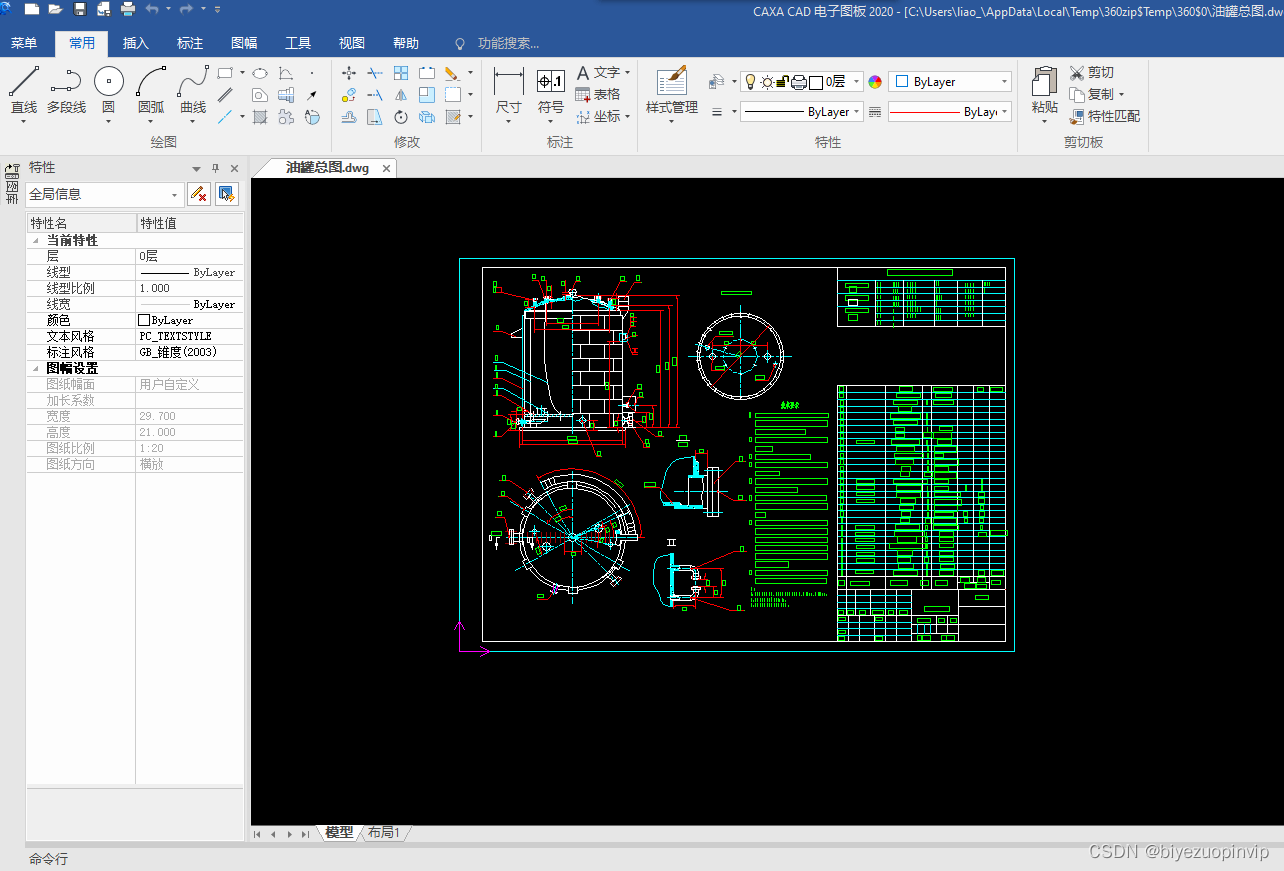This screenshot has height=871, width=1284.
Task: Switch to the 插入 ribbon tab
Action: pyautogui.click(x=135, y=43)
